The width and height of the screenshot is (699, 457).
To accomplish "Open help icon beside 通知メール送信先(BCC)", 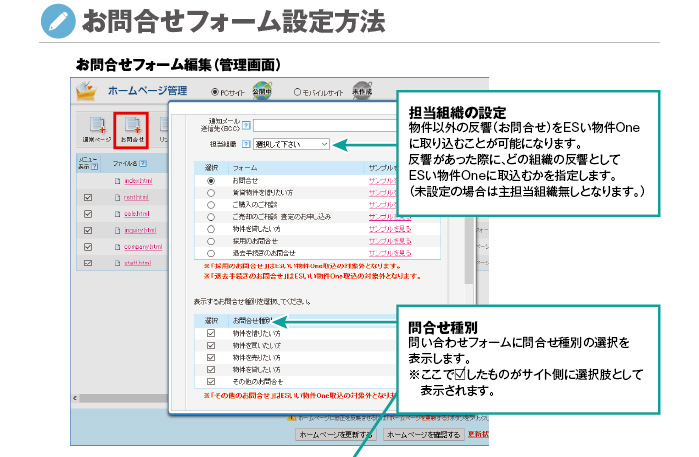I will tap(246, 125).
